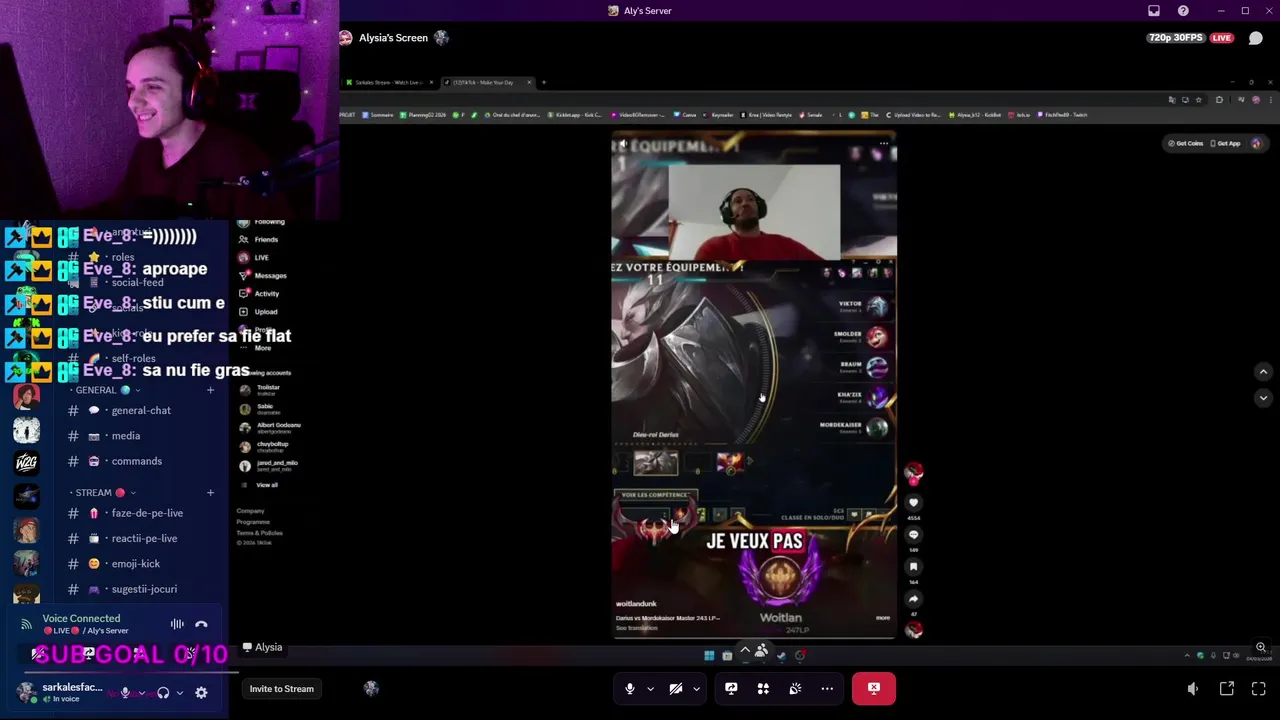Click Invite to Stream button

281,689
